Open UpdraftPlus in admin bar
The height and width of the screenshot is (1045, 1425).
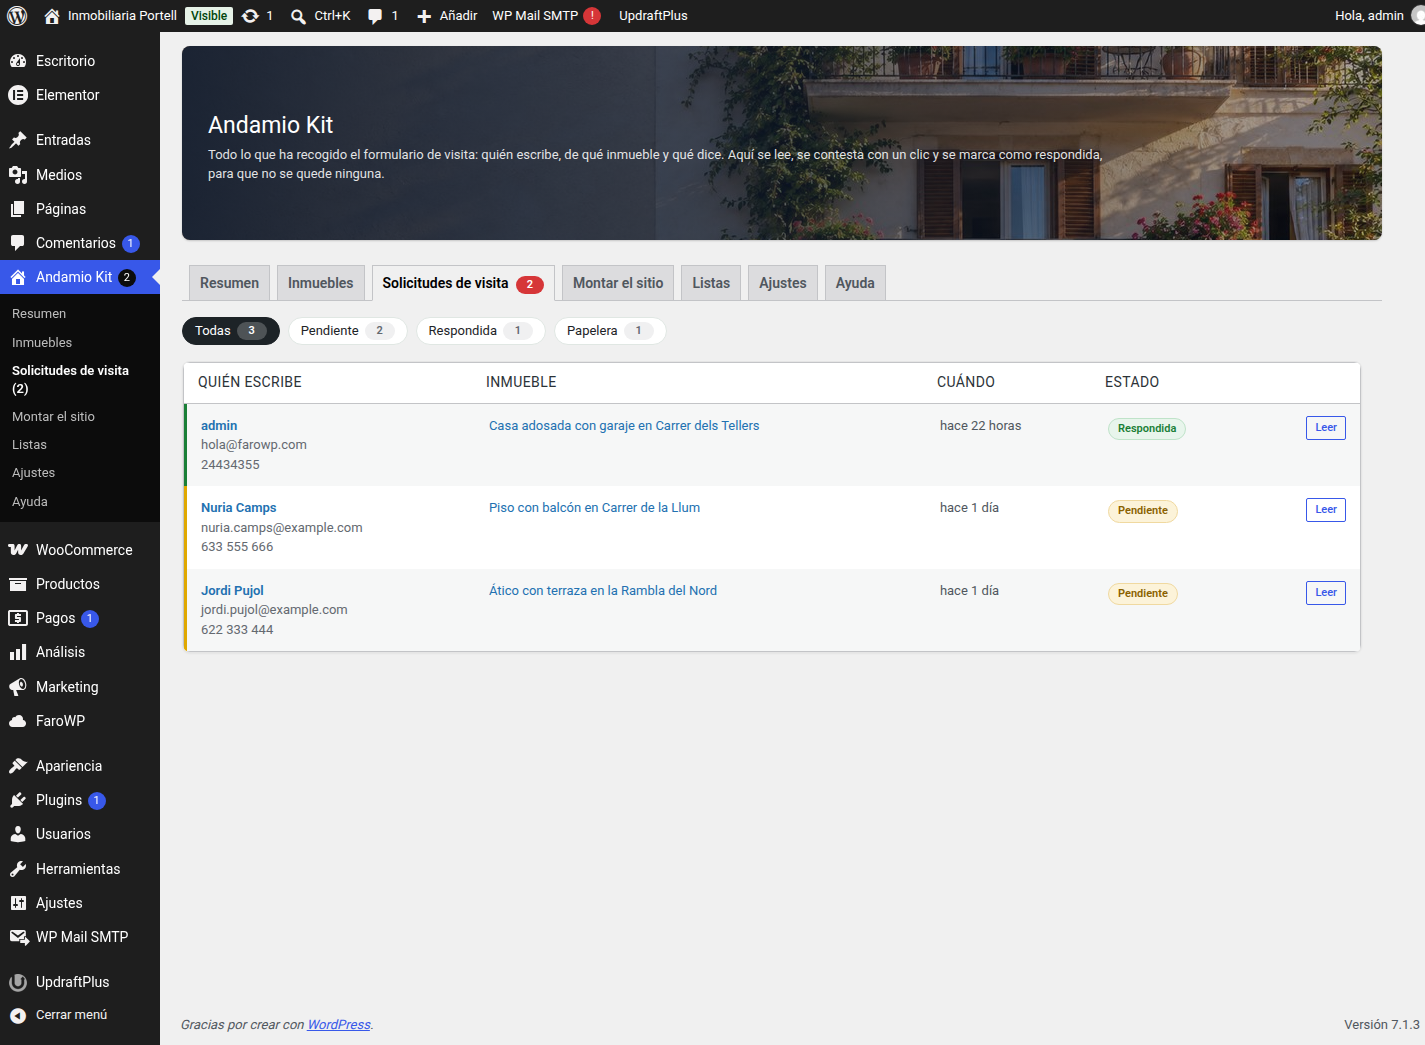pyautogui.click(x=653, y=16)
